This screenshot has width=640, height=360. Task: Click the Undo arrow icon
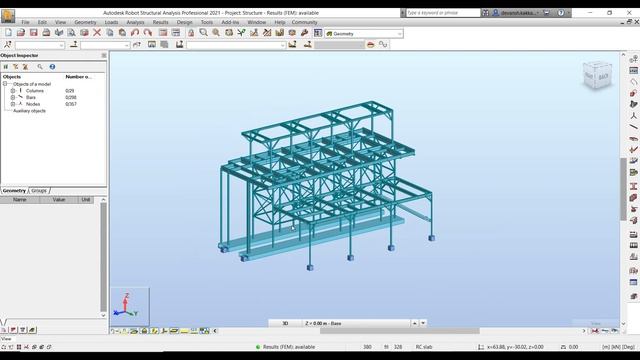(x=135, y=33)
